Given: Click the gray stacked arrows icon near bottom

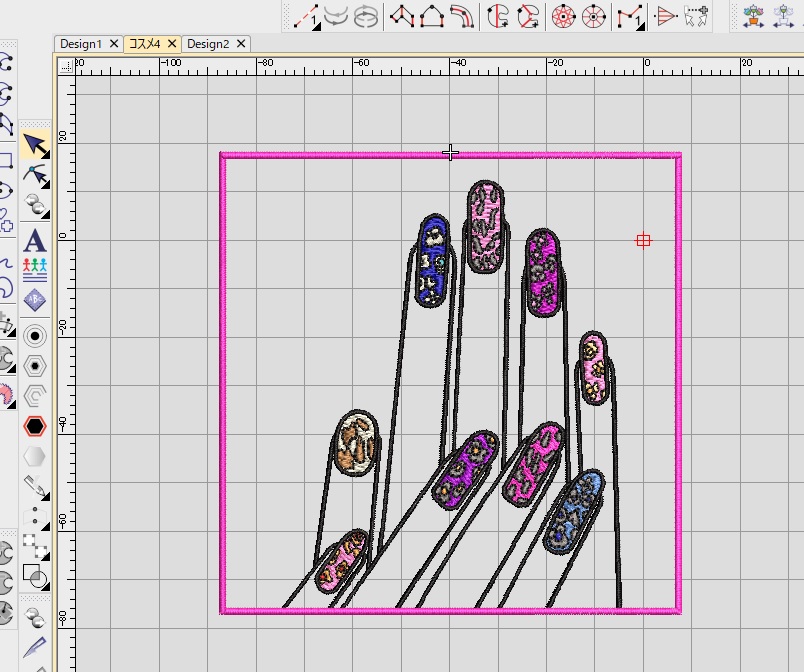Looking at the screenshot, I should click(35, 618).
